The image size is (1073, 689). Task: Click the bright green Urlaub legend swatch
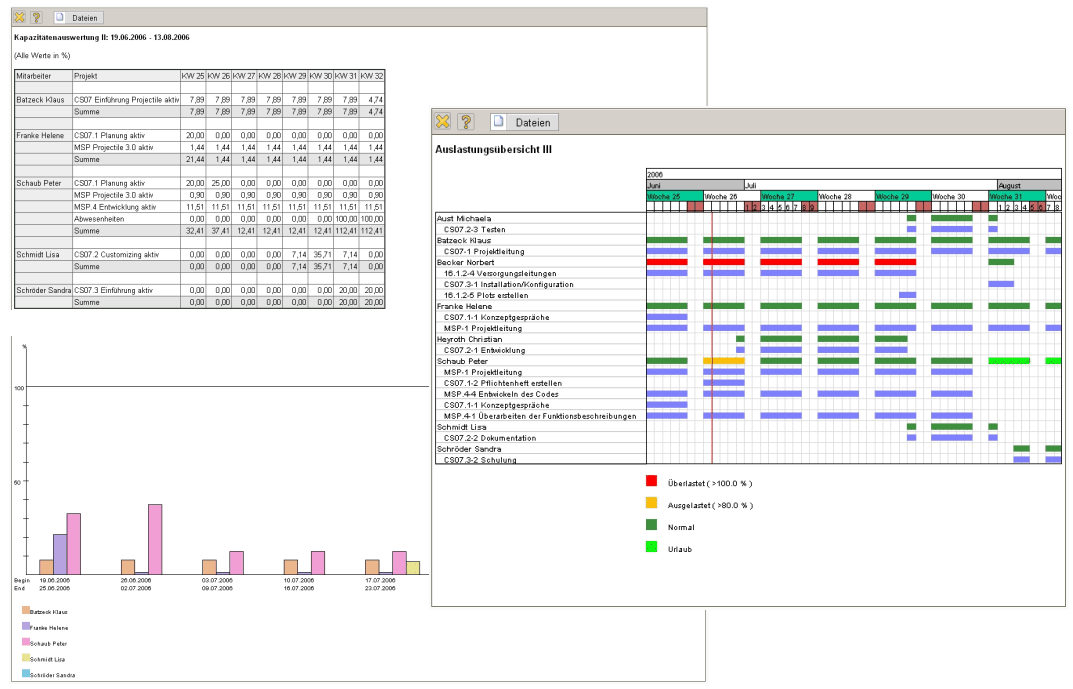pos(652,547)
